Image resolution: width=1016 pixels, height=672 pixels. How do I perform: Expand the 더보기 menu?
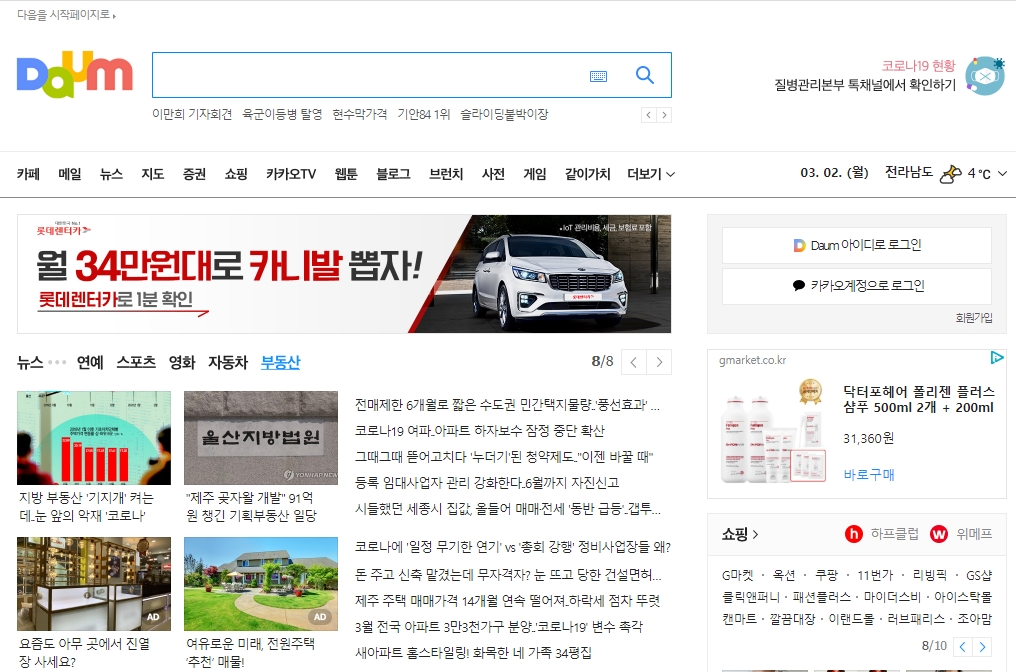(651, 174)
